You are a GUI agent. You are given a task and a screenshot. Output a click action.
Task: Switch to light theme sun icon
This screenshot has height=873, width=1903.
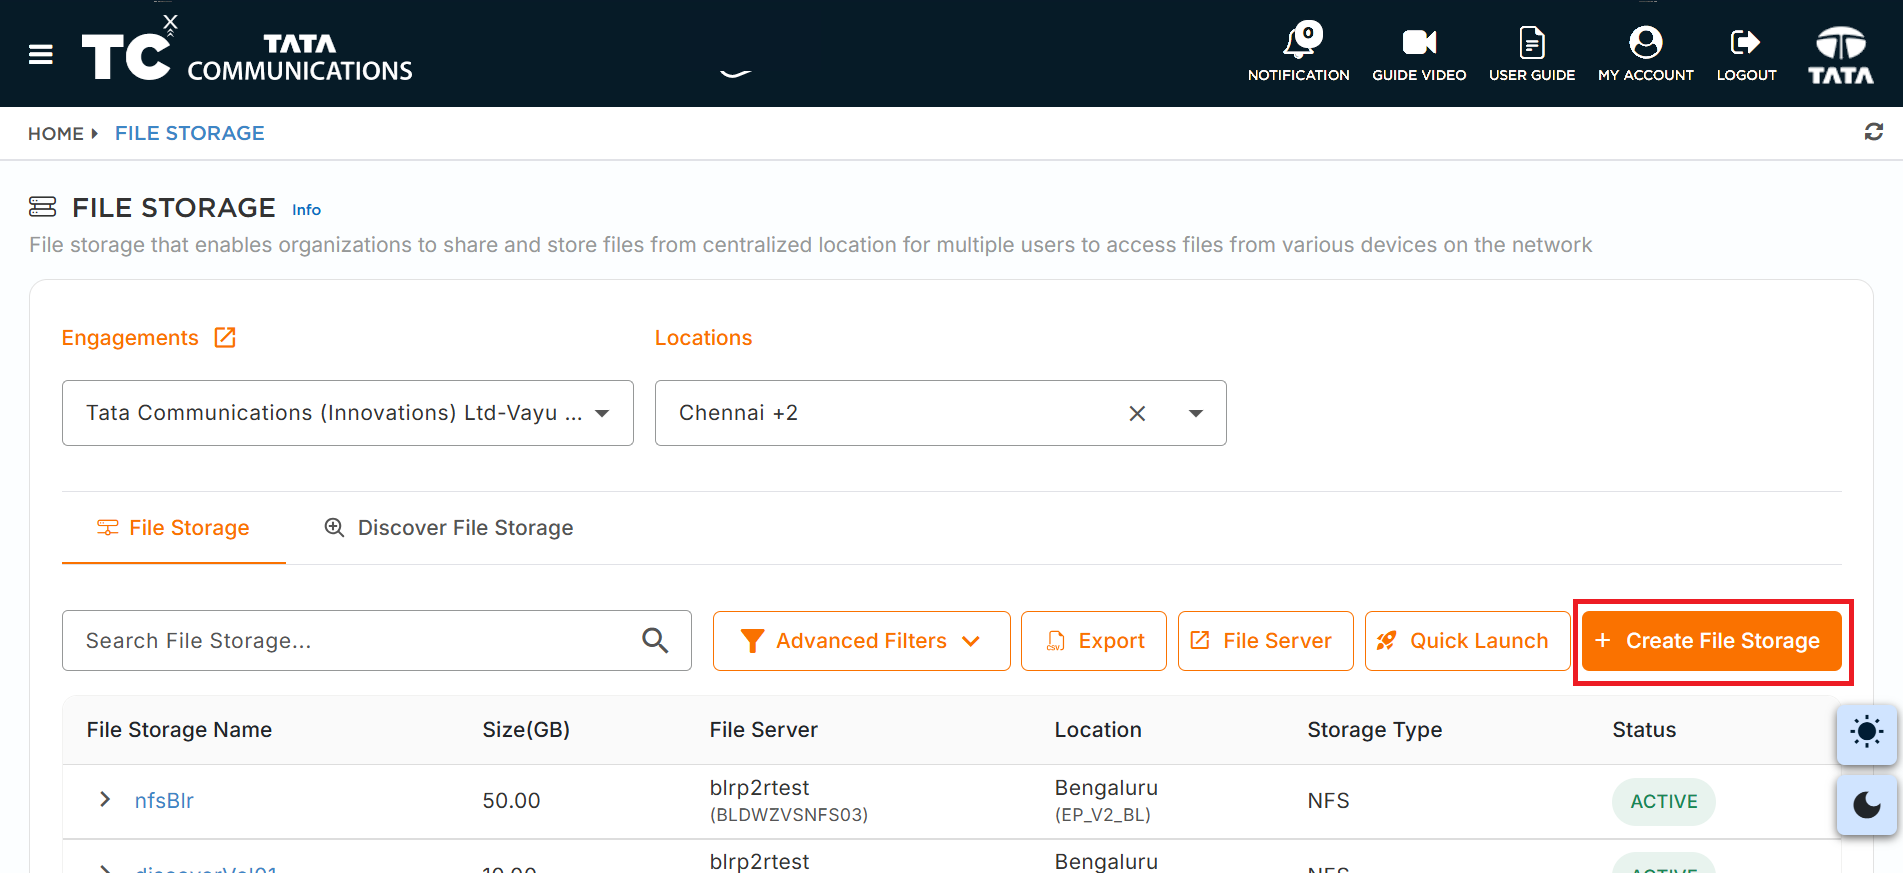tap(1866, 733)
